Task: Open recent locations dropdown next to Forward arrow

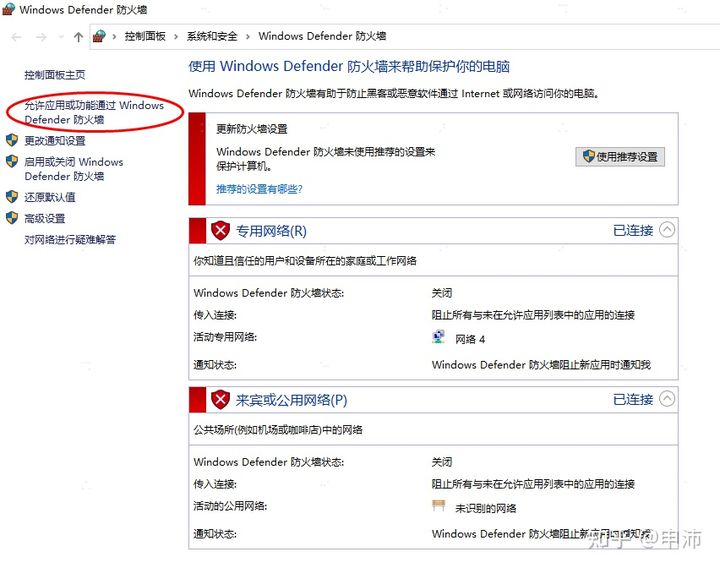Action: coord(61,37)
